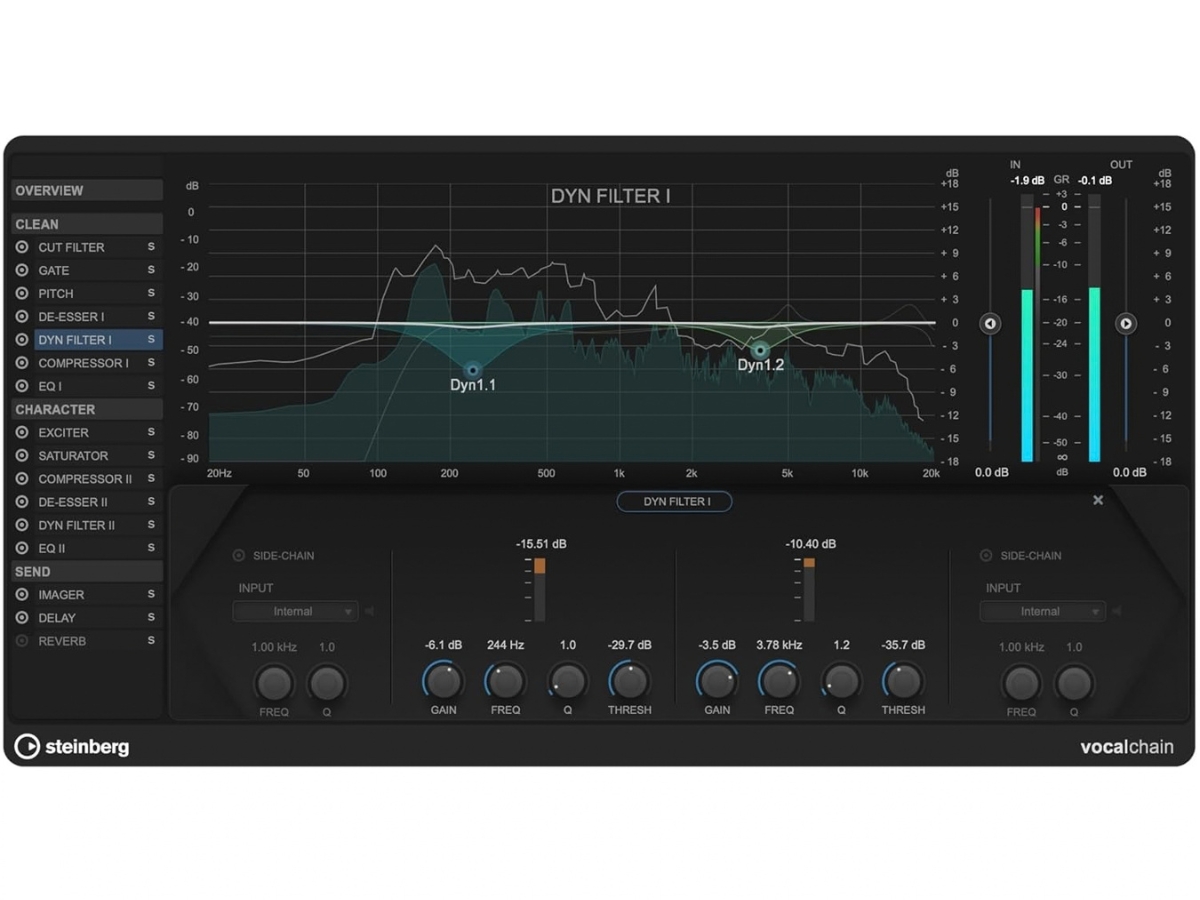This screenshot has width=1200, height=900.
Task: Solo the DYN FILTER II module
Action: click(x=151, y=524)
